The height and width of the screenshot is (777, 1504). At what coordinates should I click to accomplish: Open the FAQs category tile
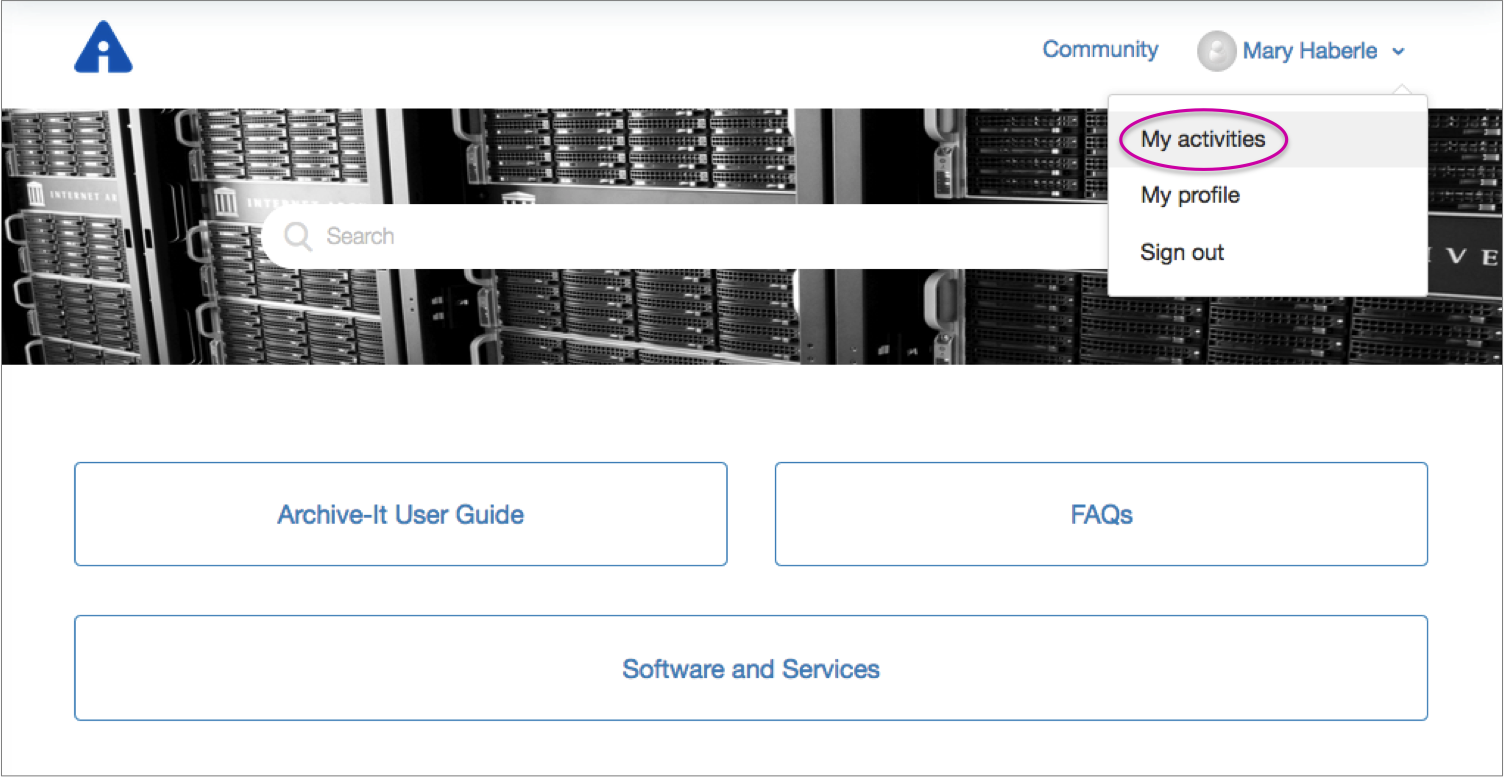1101,515
